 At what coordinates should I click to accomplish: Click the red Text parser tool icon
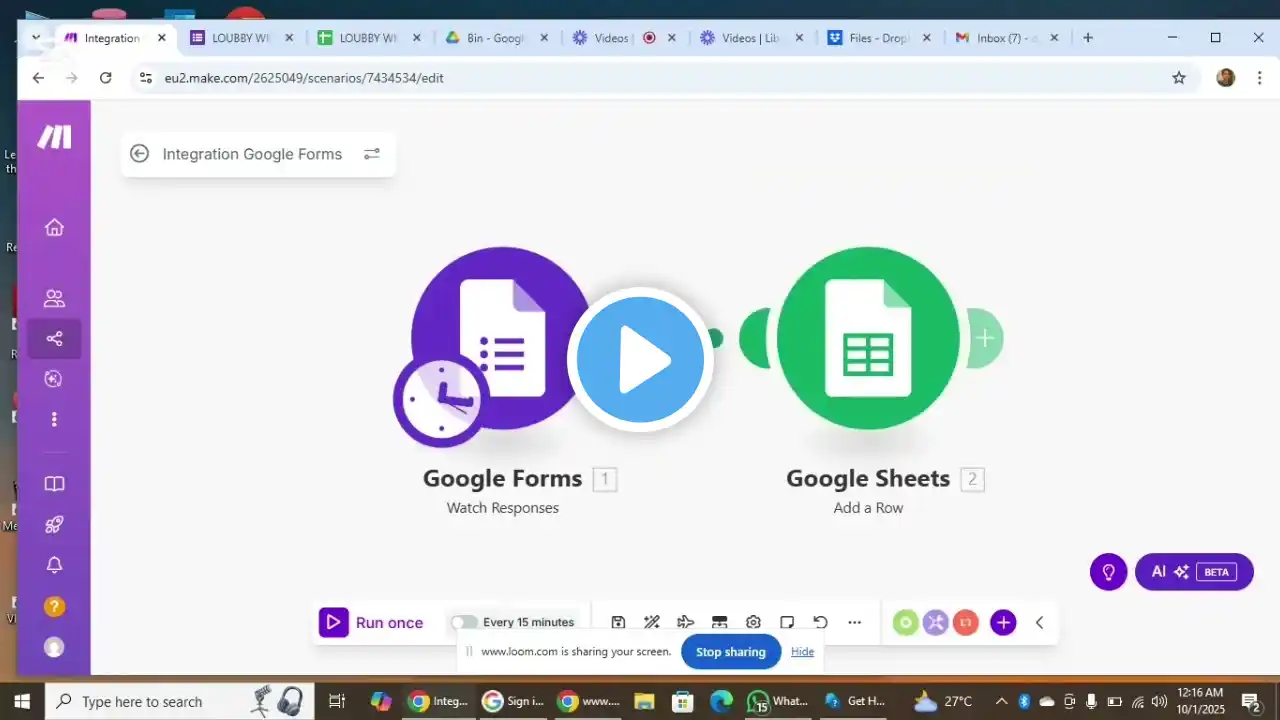point(965,623)
